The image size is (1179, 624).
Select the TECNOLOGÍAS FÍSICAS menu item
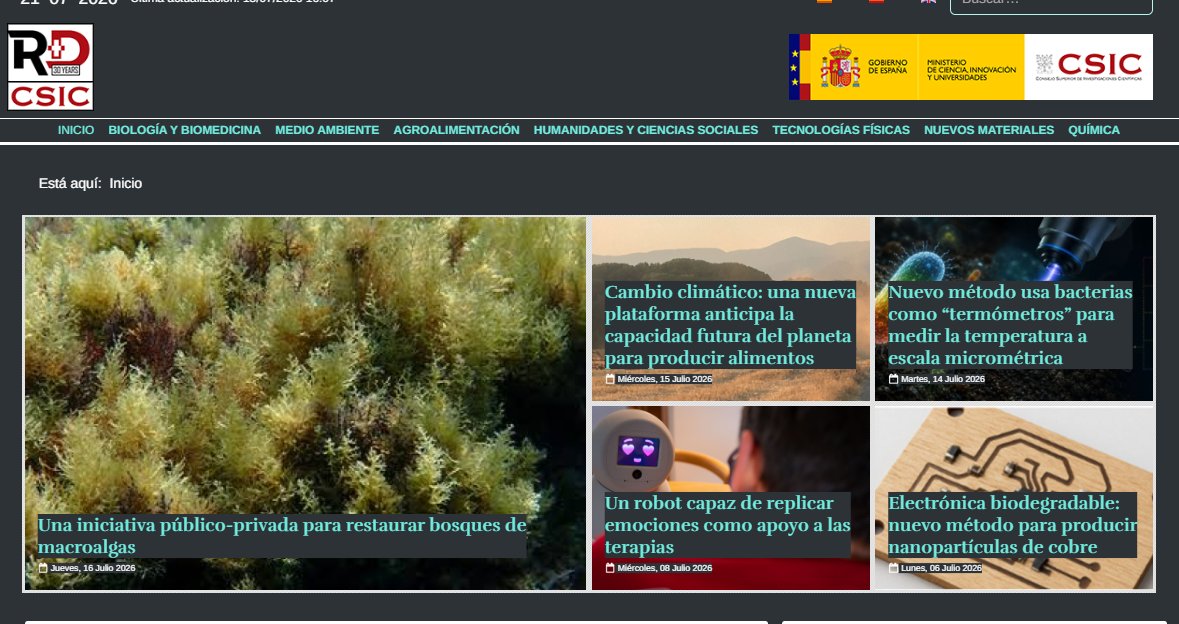click(x=841, y=130)
